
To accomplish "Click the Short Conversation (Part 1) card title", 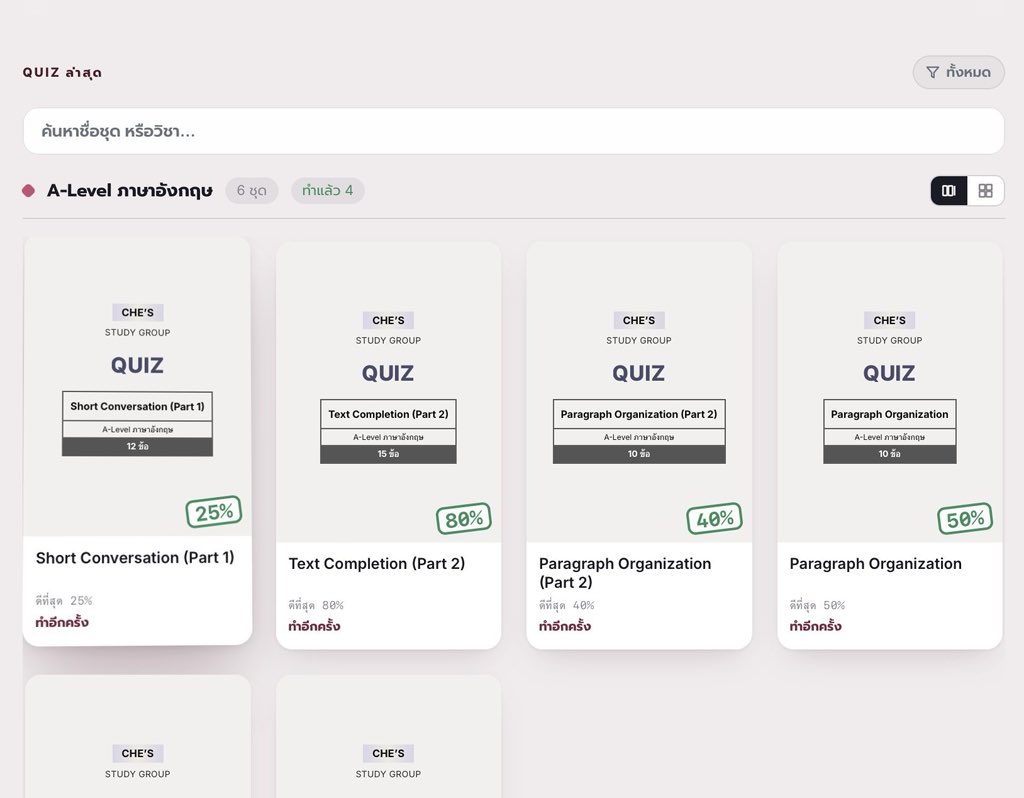I will click(135, 558).
